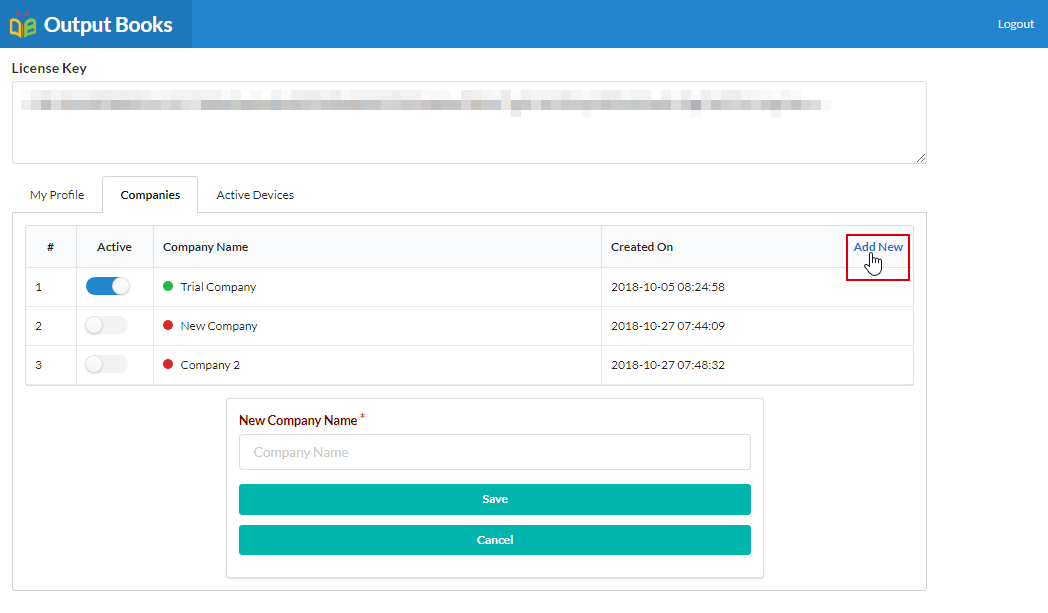Enable the Company 2 active switch
The height and width of the screenshot is (613, 1048).
106,364
